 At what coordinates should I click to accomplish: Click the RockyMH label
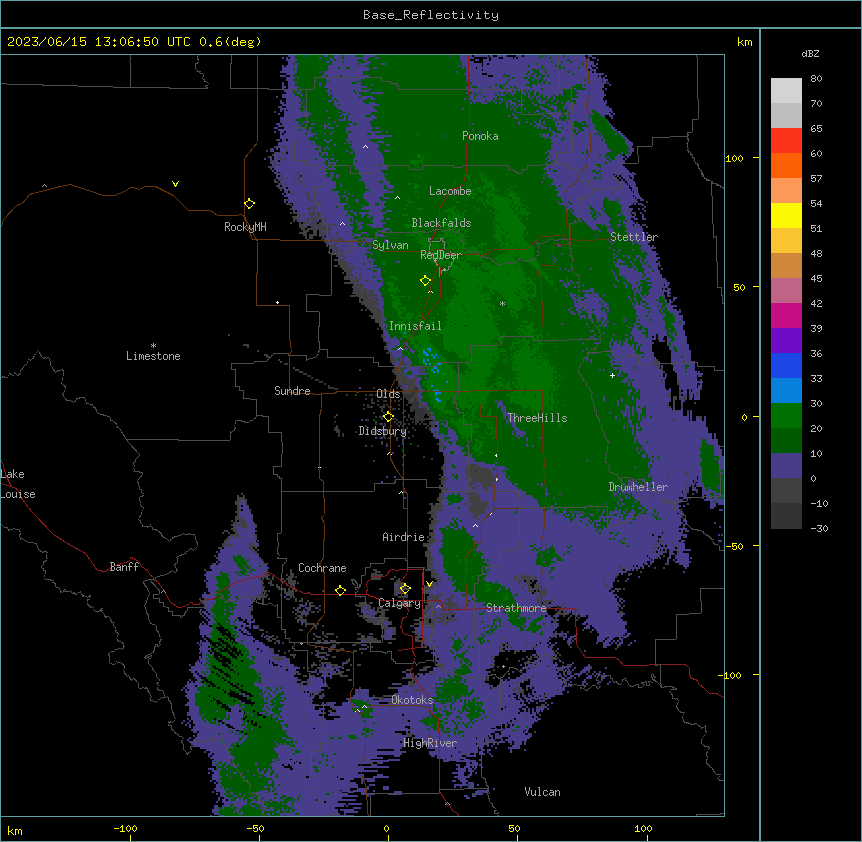(245, 227)
